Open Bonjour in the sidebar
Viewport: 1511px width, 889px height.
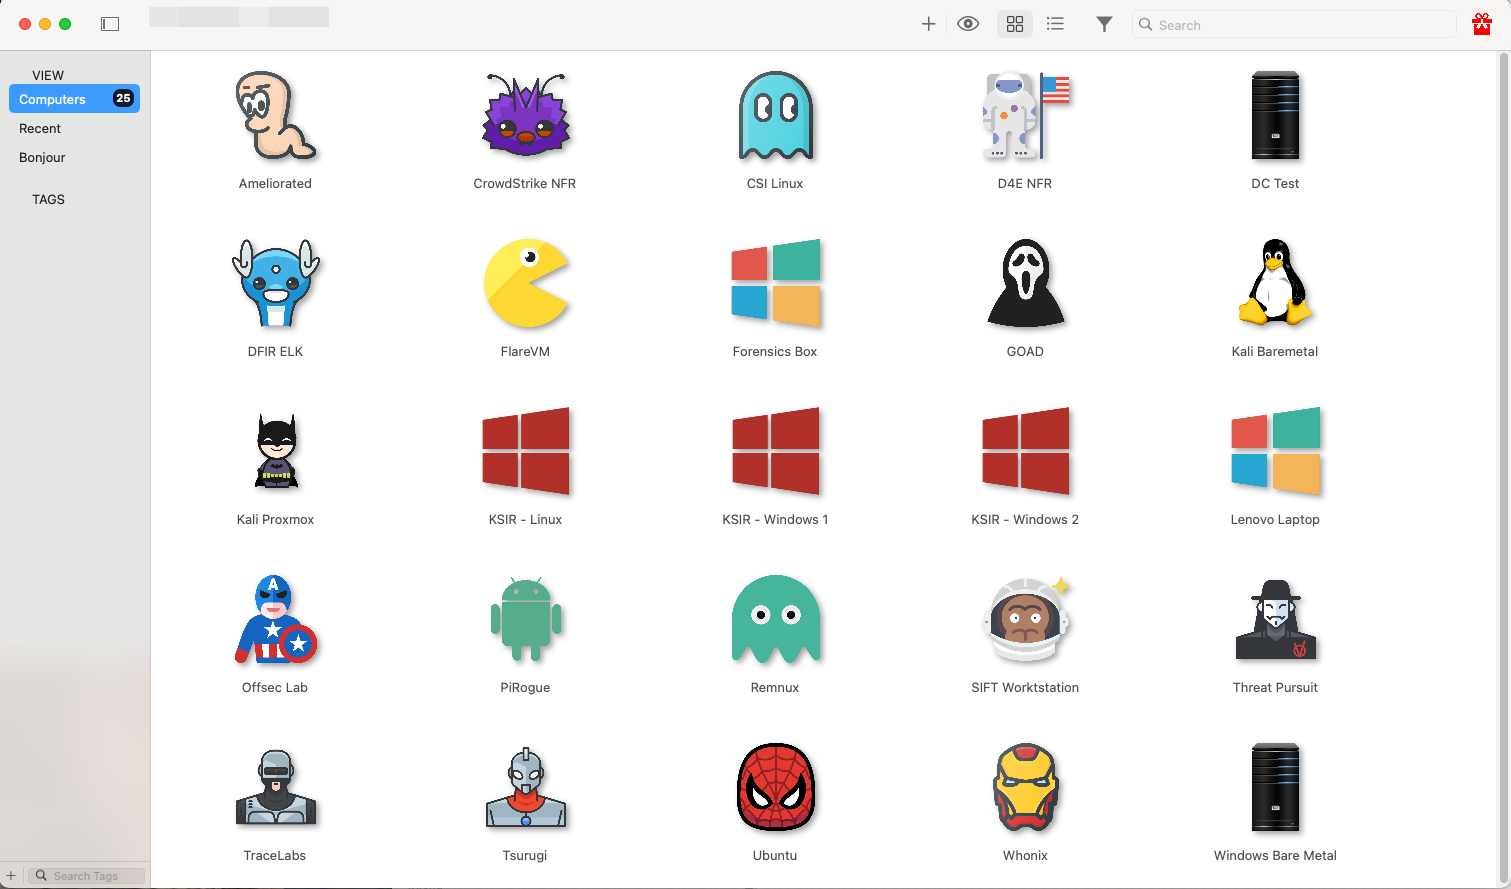click(x=42, y=157)
